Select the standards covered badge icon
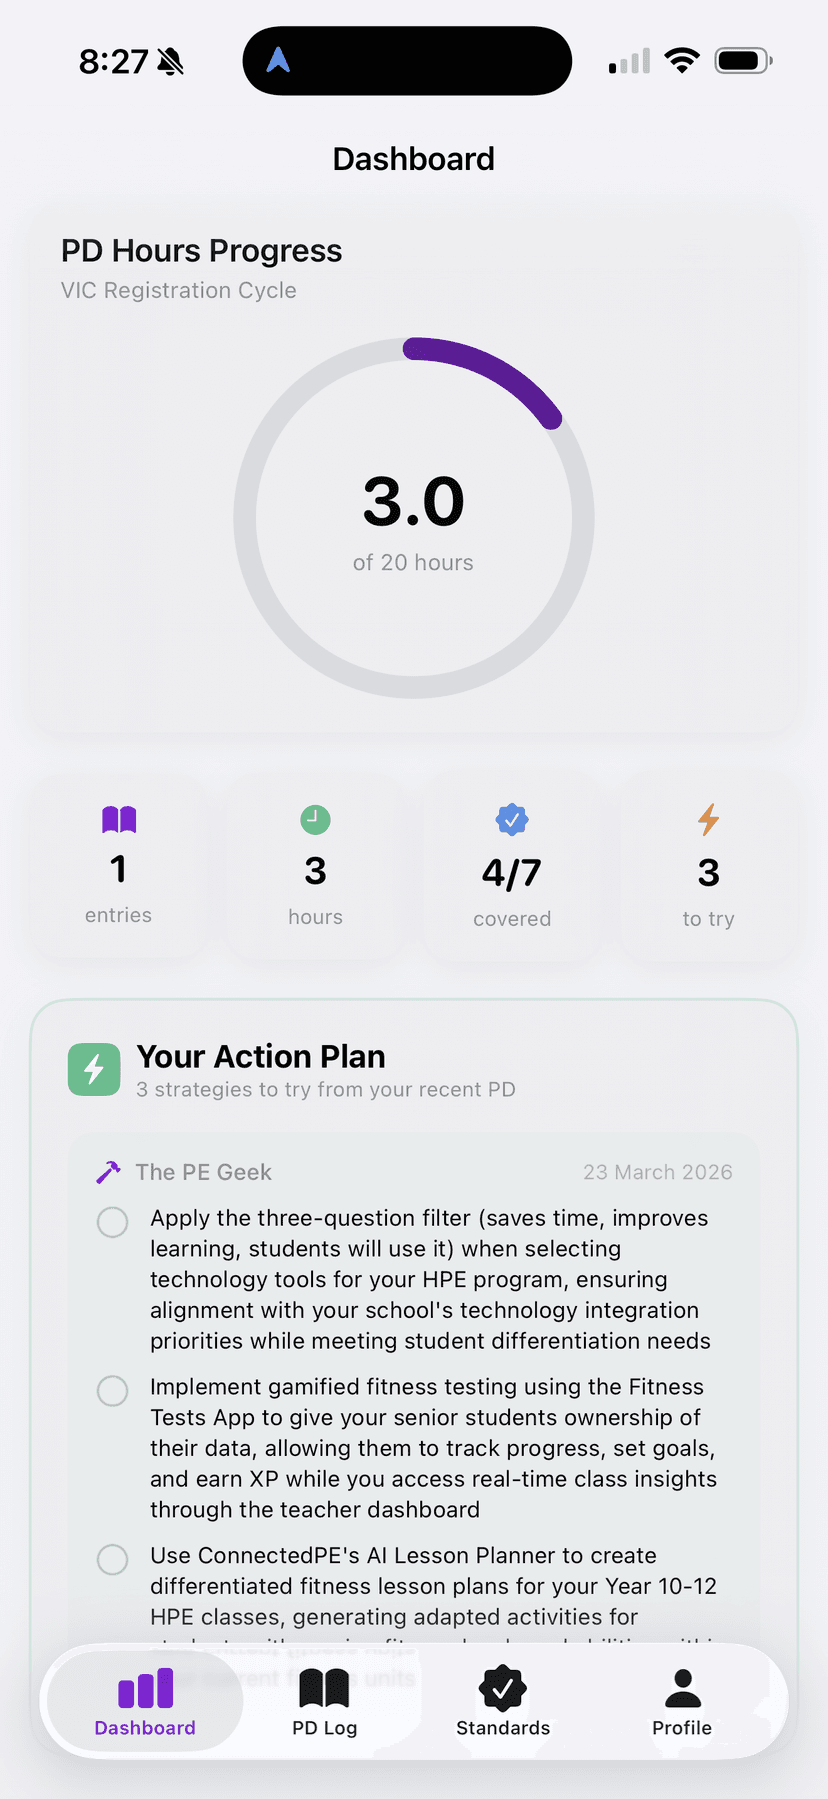This screenshot has height=1799, width=828. (512, 818)
